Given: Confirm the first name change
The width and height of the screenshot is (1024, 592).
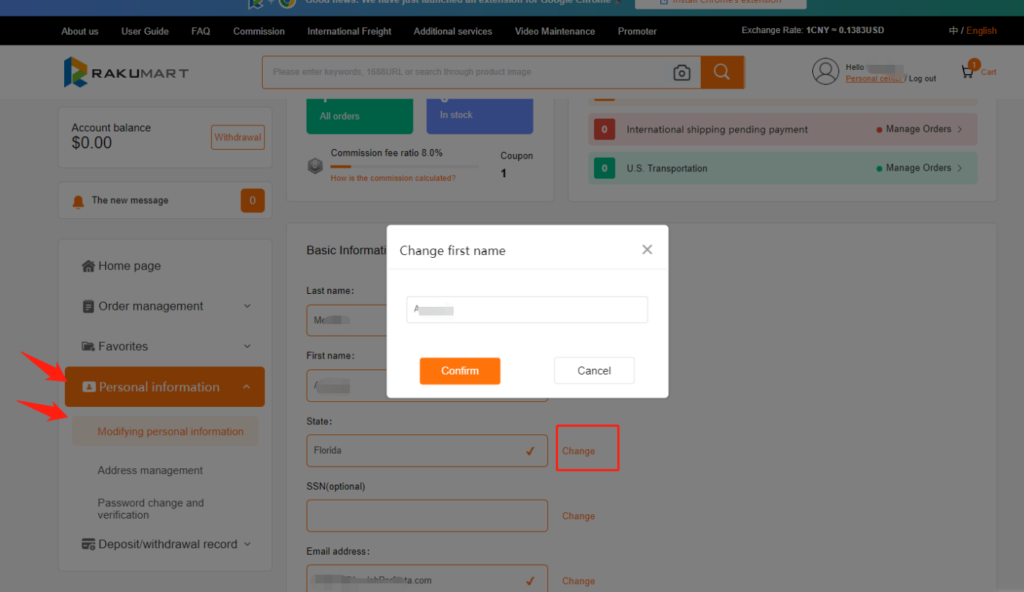Looking at the screenshot, I should click(460, 371).
